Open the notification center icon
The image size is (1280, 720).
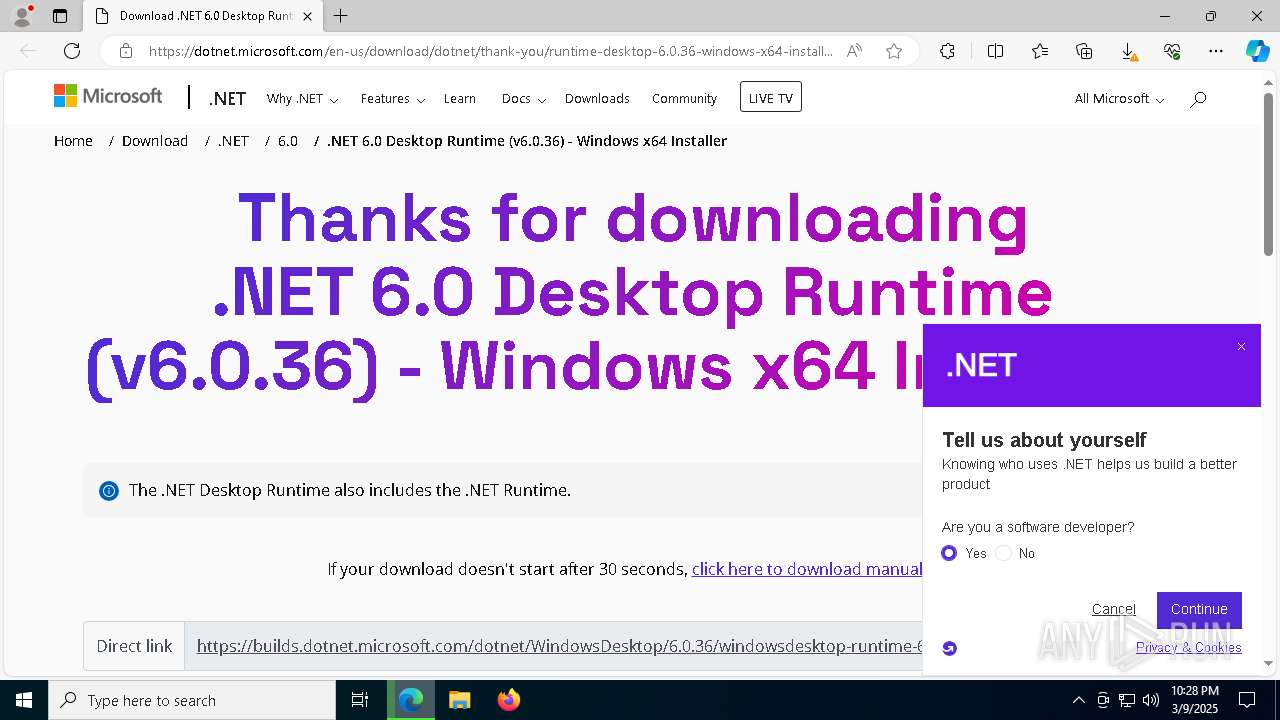pyautogui.click(x=1247, y=700)
